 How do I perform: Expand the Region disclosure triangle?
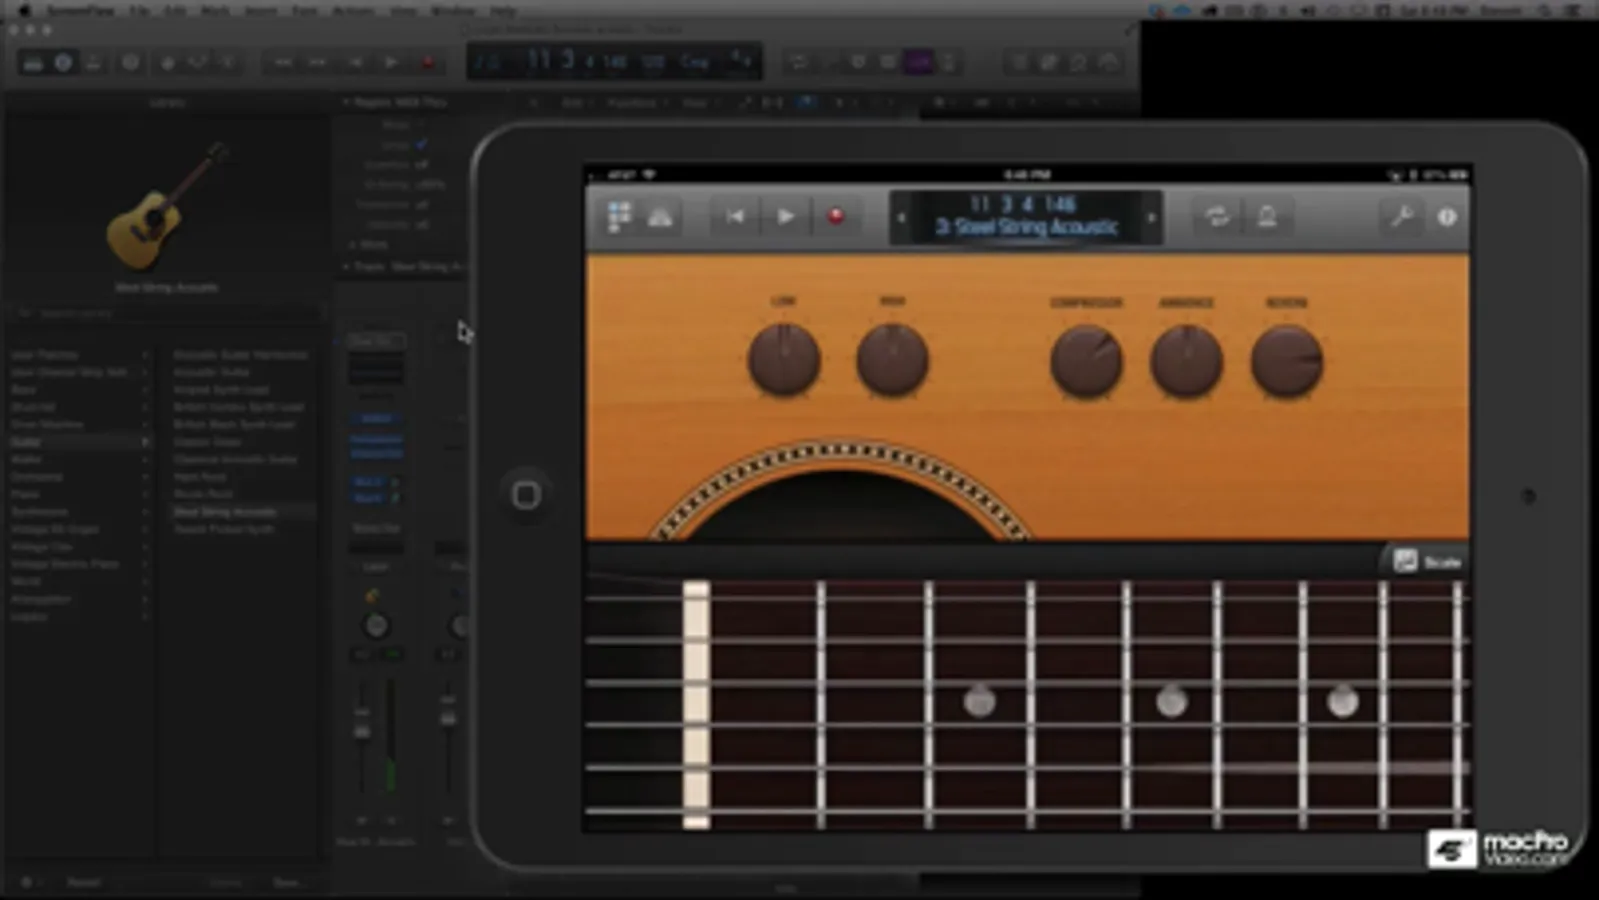click(346, 102)
